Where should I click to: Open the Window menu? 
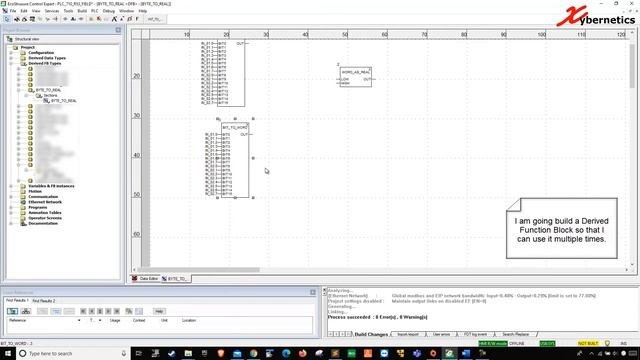click(x=127, y=11)
